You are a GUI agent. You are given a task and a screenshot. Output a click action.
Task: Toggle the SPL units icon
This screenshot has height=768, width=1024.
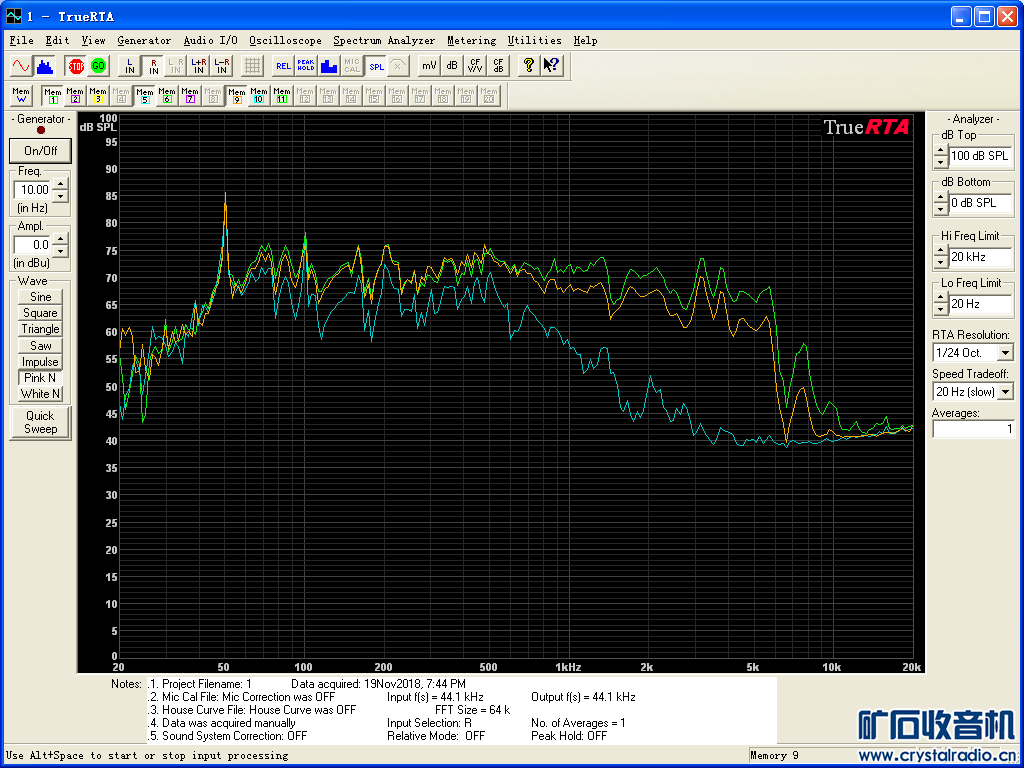click(376, 66)
